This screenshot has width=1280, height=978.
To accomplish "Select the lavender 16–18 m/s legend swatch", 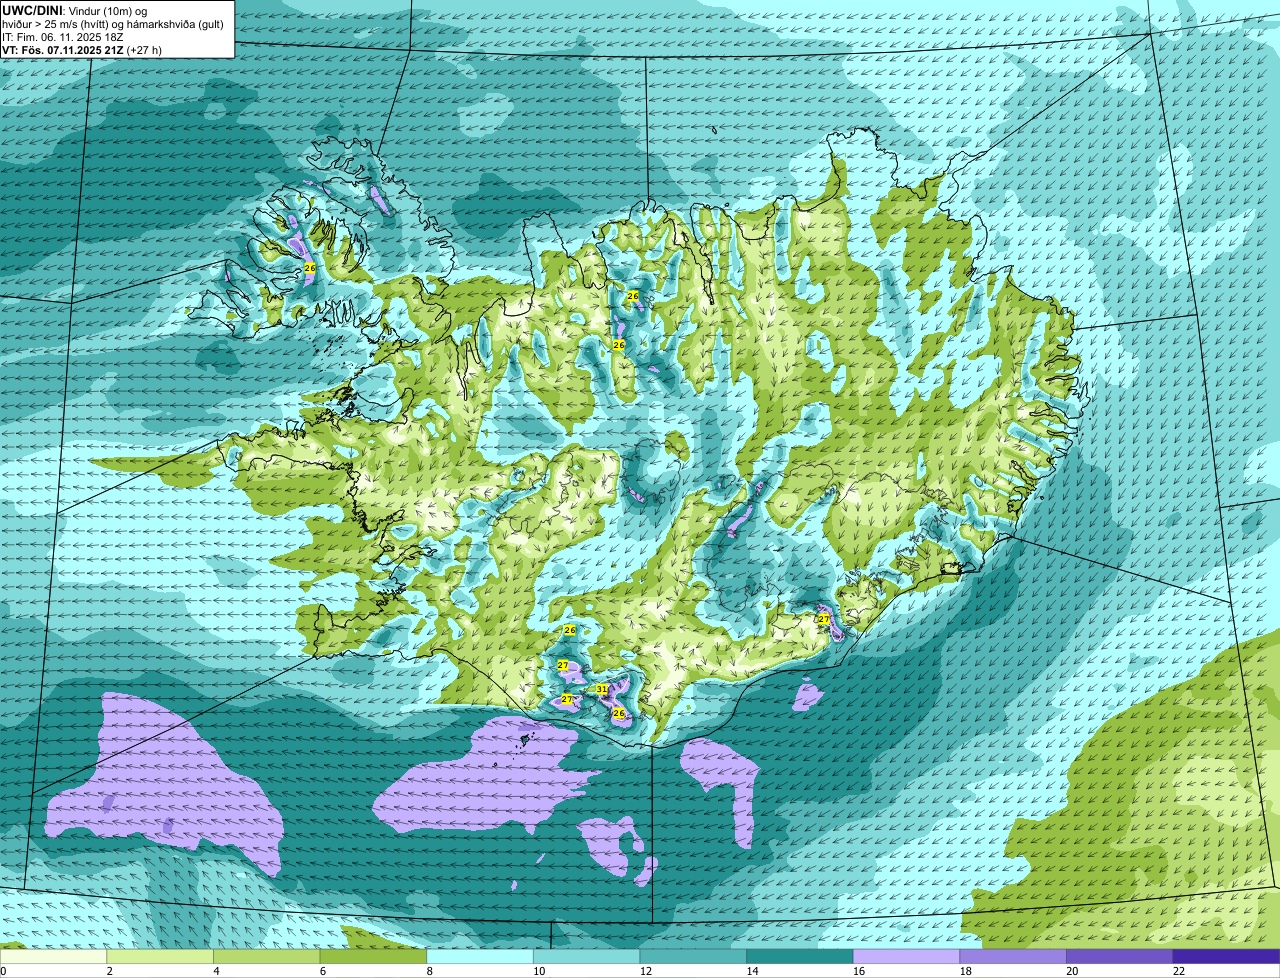I will 906,956.
